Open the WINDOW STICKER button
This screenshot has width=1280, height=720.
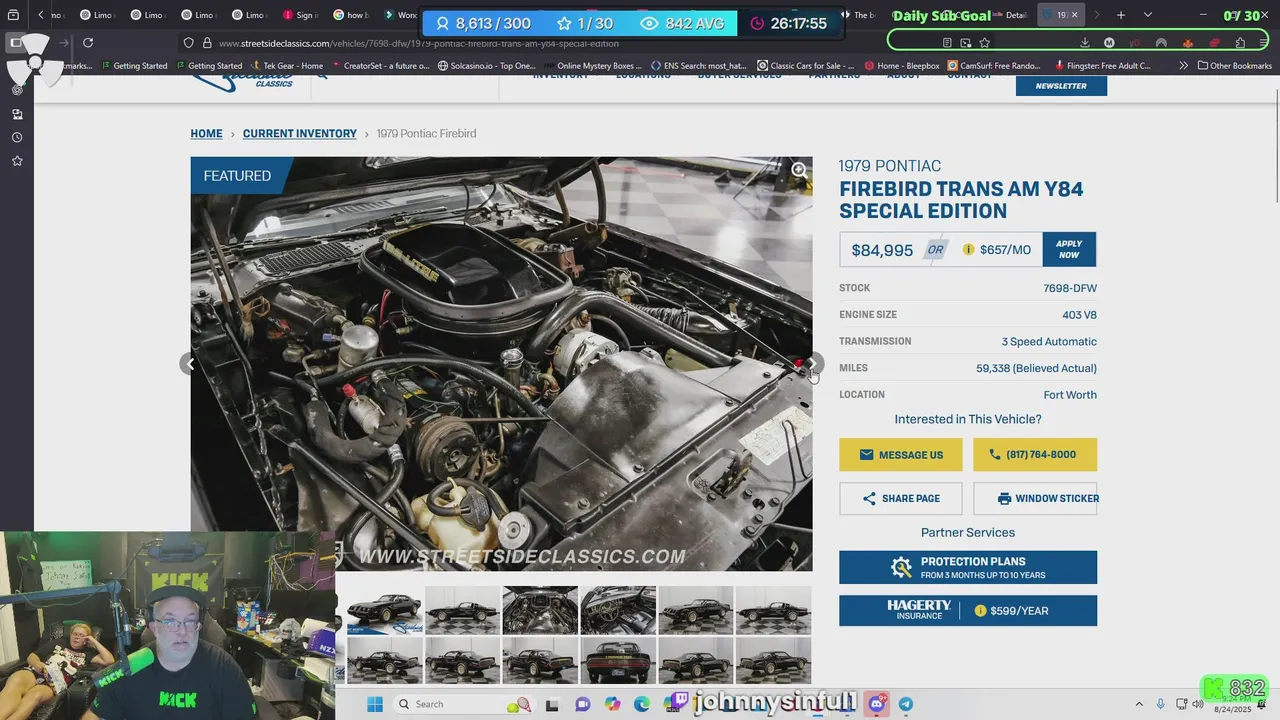(1035, 498)
